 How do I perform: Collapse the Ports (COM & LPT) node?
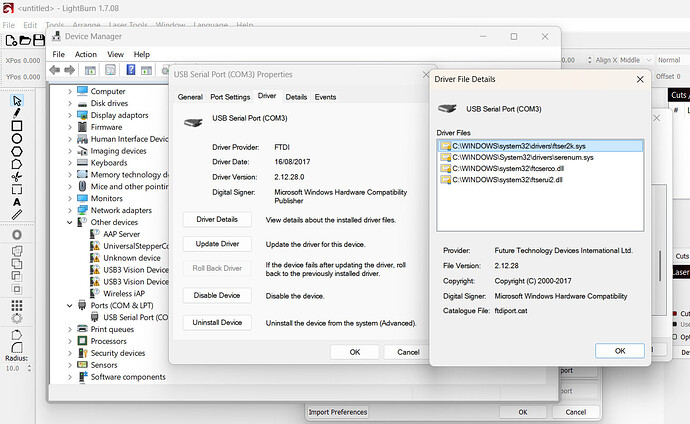tap(70, 305)
